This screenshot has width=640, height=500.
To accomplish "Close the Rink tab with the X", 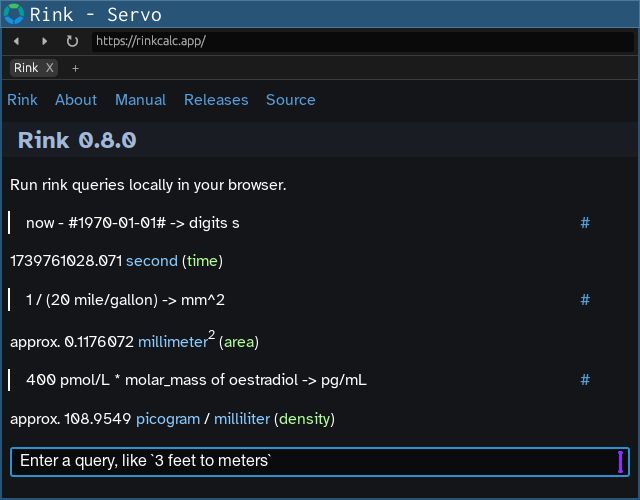I will click(49, 68).
